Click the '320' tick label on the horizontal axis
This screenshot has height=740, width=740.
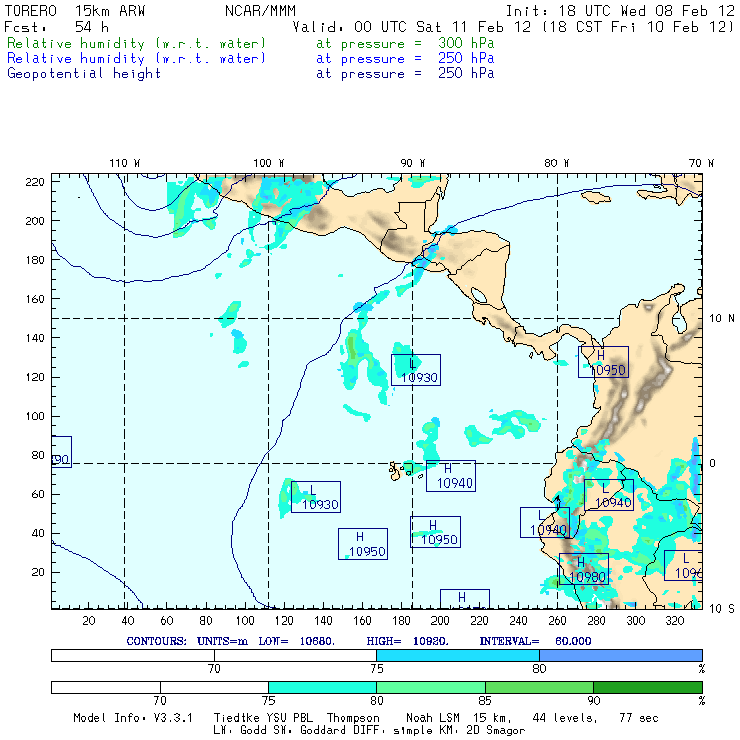click(674, 621)
